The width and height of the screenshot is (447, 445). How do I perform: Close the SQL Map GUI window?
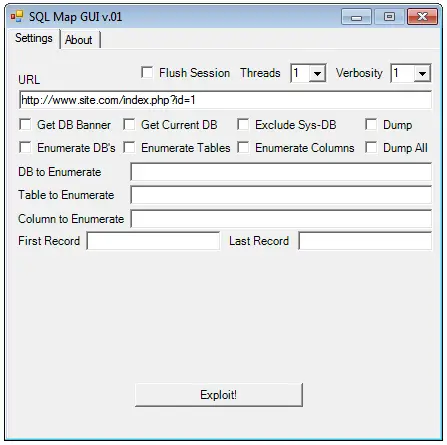(x=422, y=17)
